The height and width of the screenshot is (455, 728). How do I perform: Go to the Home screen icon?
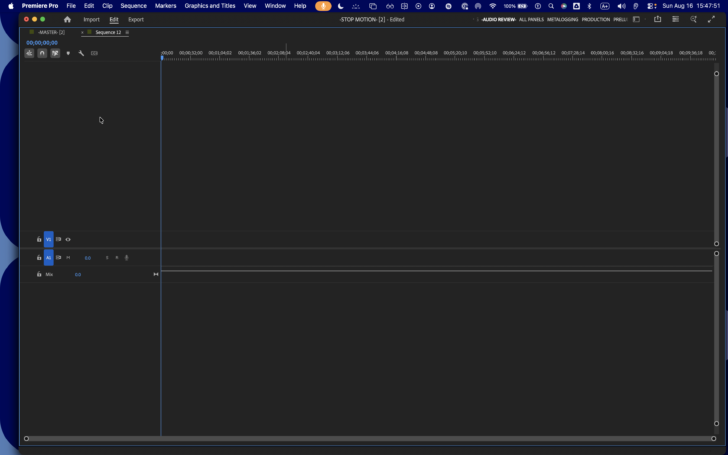67,20
